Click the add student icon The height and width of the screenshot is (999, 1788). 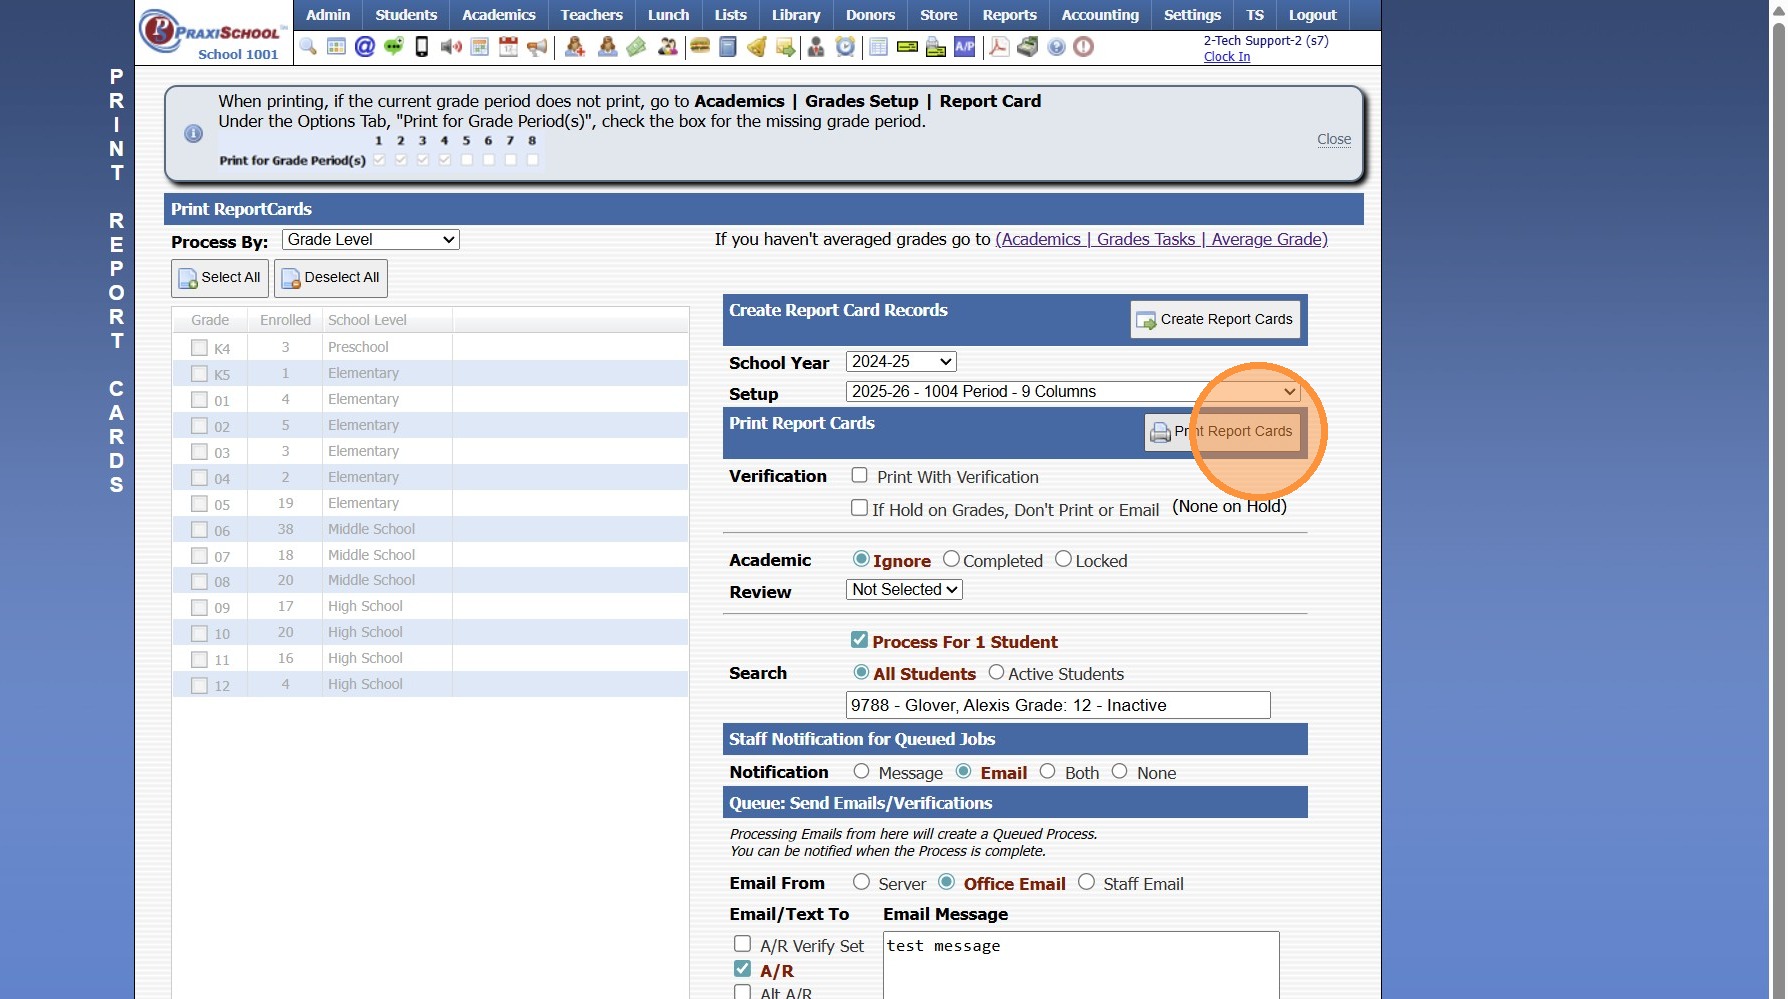pos(575,47)
